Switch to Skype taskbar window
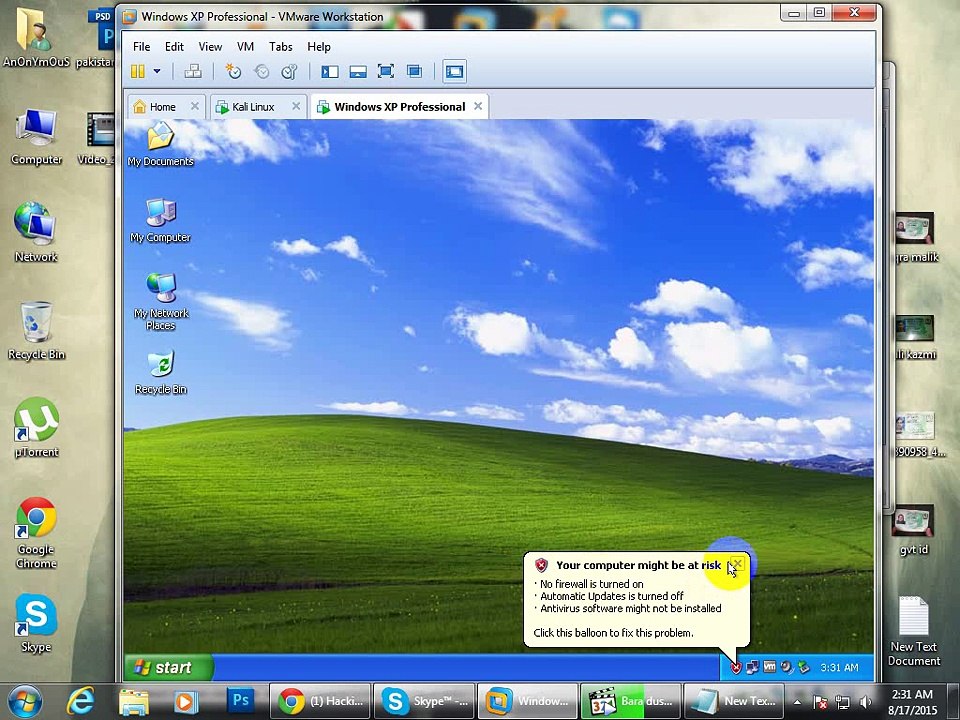This screenshot has width=960, height=720. click(x=424, y=701)
